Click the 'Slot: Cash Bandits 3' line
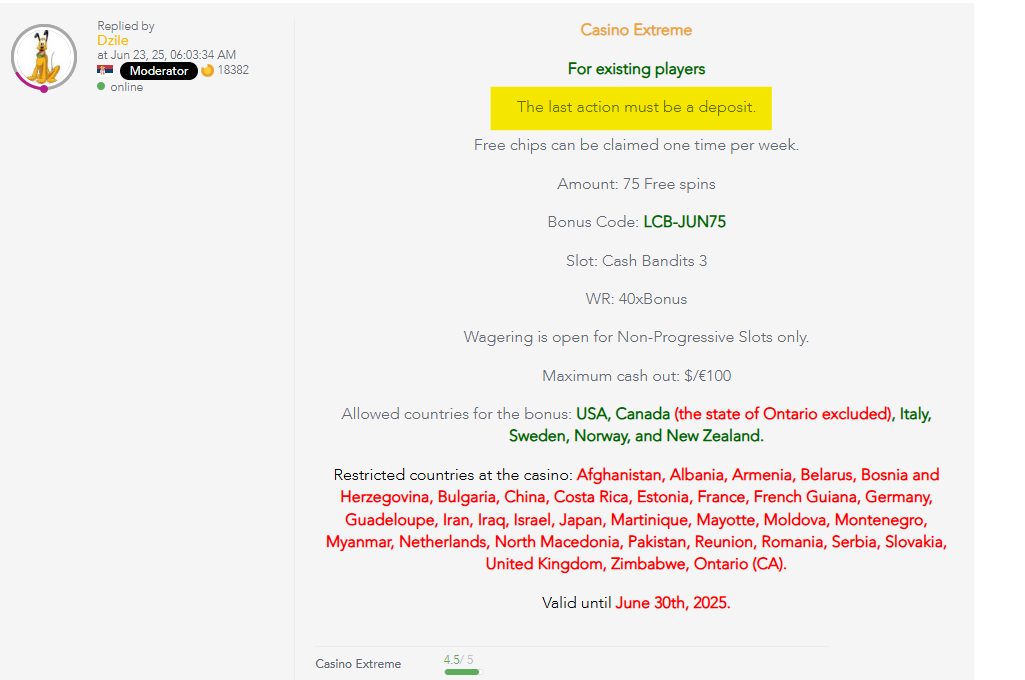Image resolution: width=1025 pixels, height=680 pixels. tap(636, 261)
